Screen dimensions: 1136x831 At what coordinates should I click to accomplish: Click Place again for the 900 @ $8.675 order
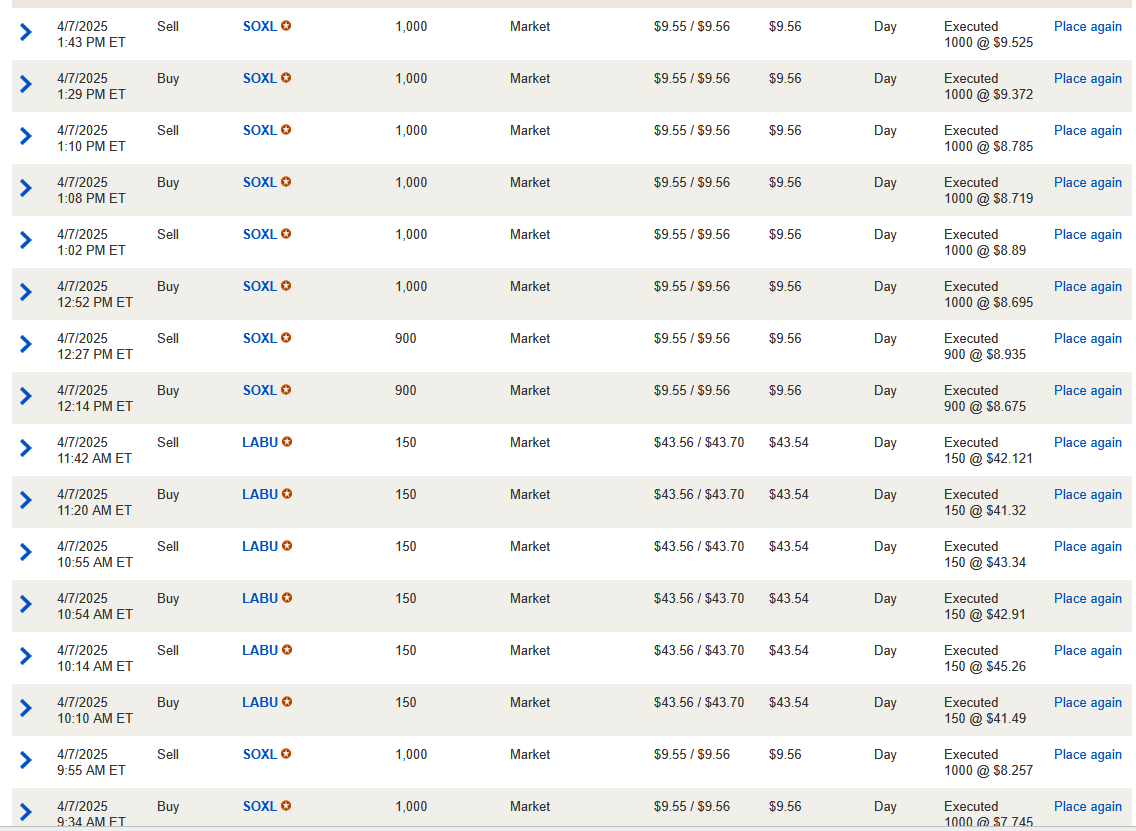1087,391
